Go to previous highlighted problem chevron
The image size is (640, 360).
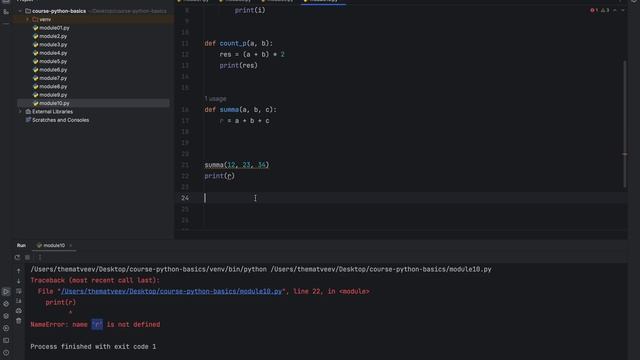tap(615, 10)
